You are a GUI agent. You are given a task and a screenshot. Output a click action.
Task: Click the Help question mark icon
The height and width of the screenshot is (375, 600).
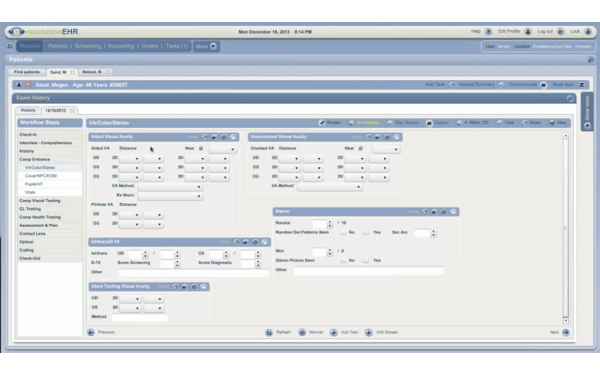(x=488, y=32)
